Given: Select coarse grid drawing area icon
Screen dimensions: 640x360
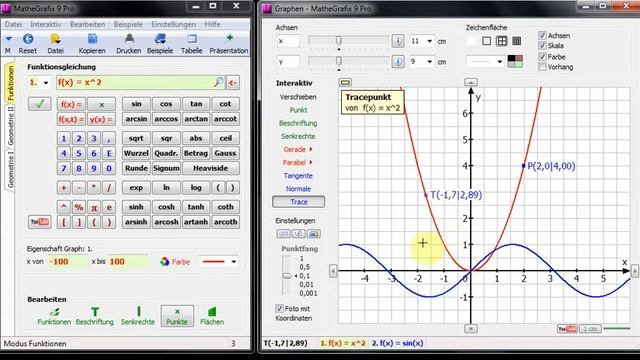Looking at the screenshot, I should click(502, 41).
